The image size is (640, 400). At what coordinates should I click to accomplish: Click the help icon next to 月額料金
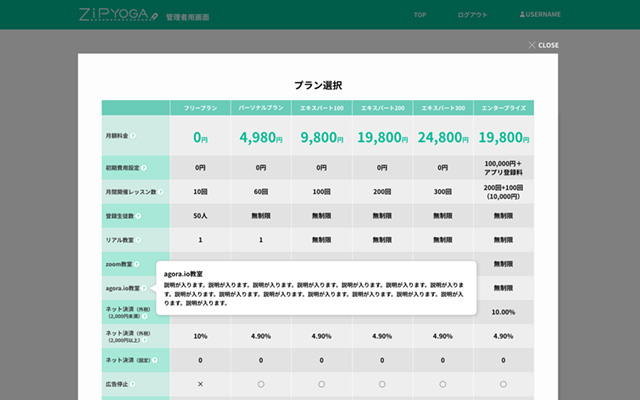coord(134,135)
